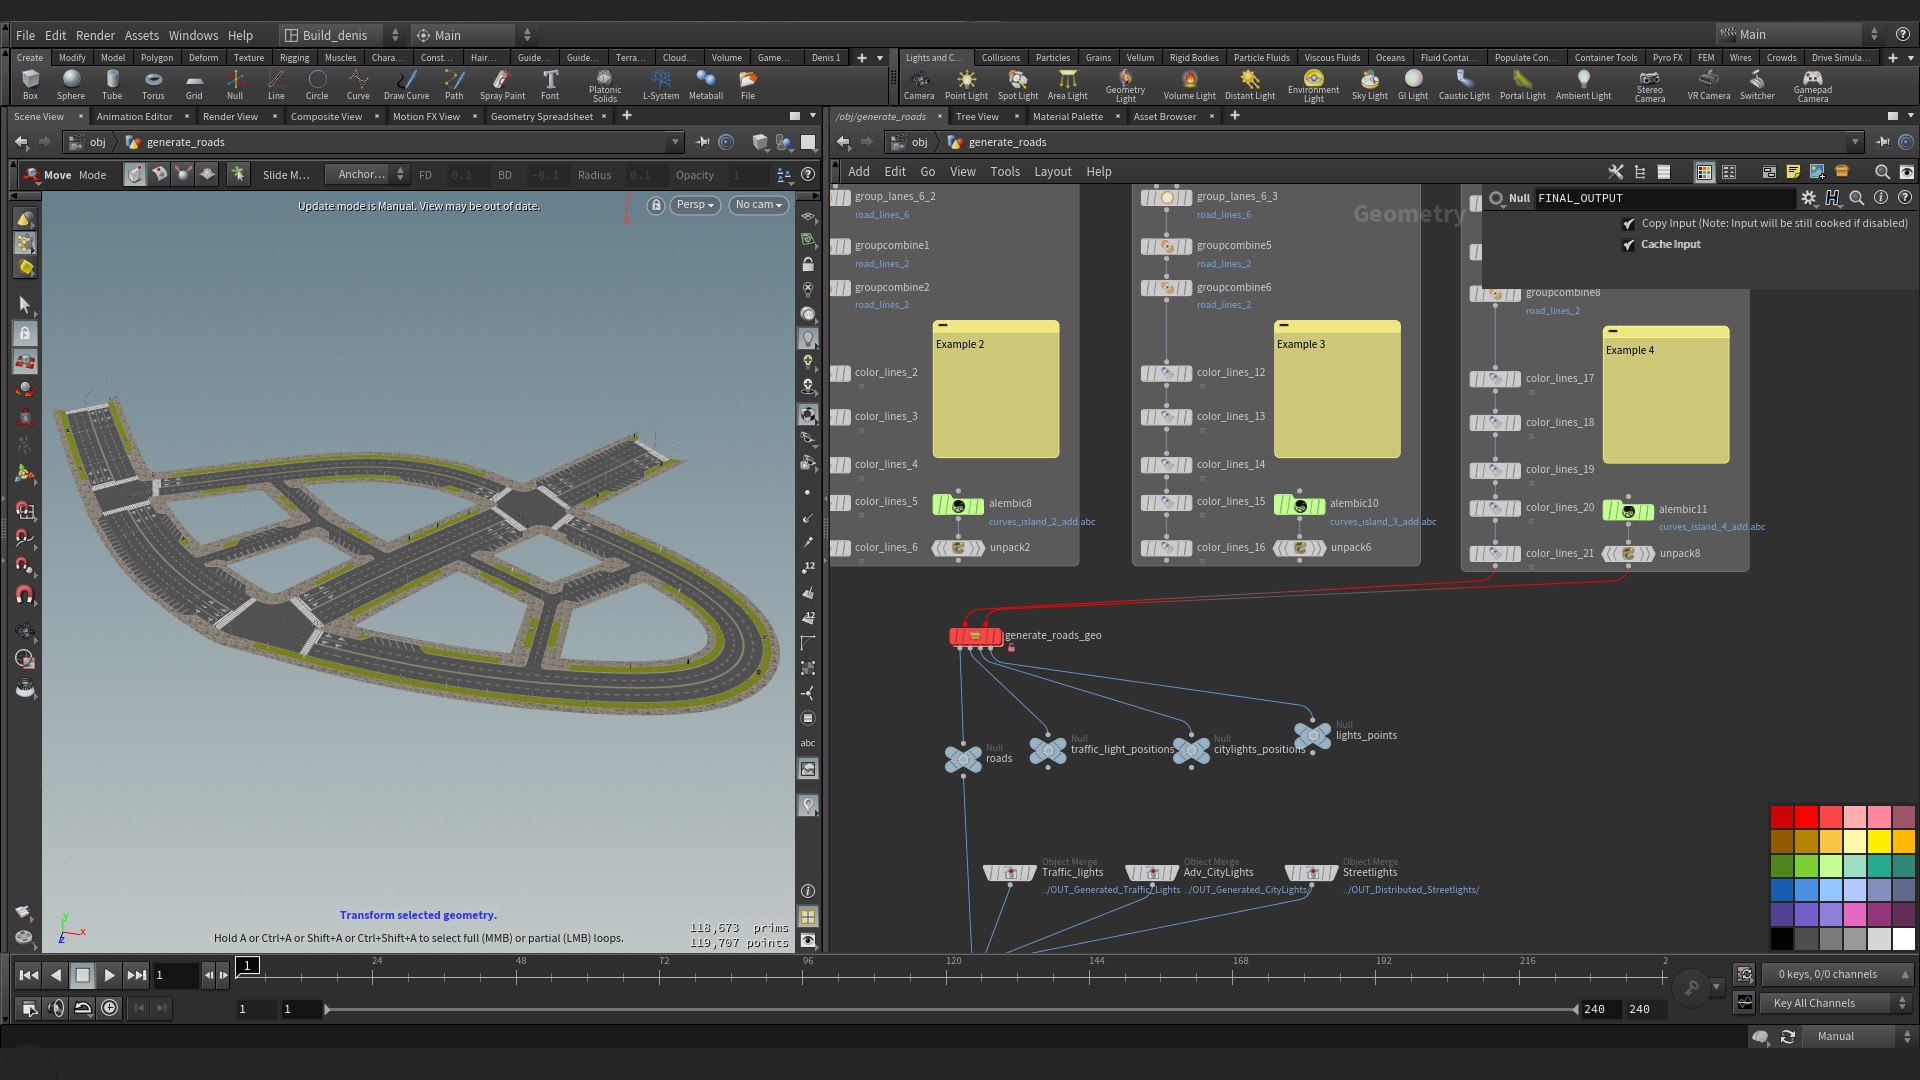Open the alembic10 file path link

[1383, 522]
